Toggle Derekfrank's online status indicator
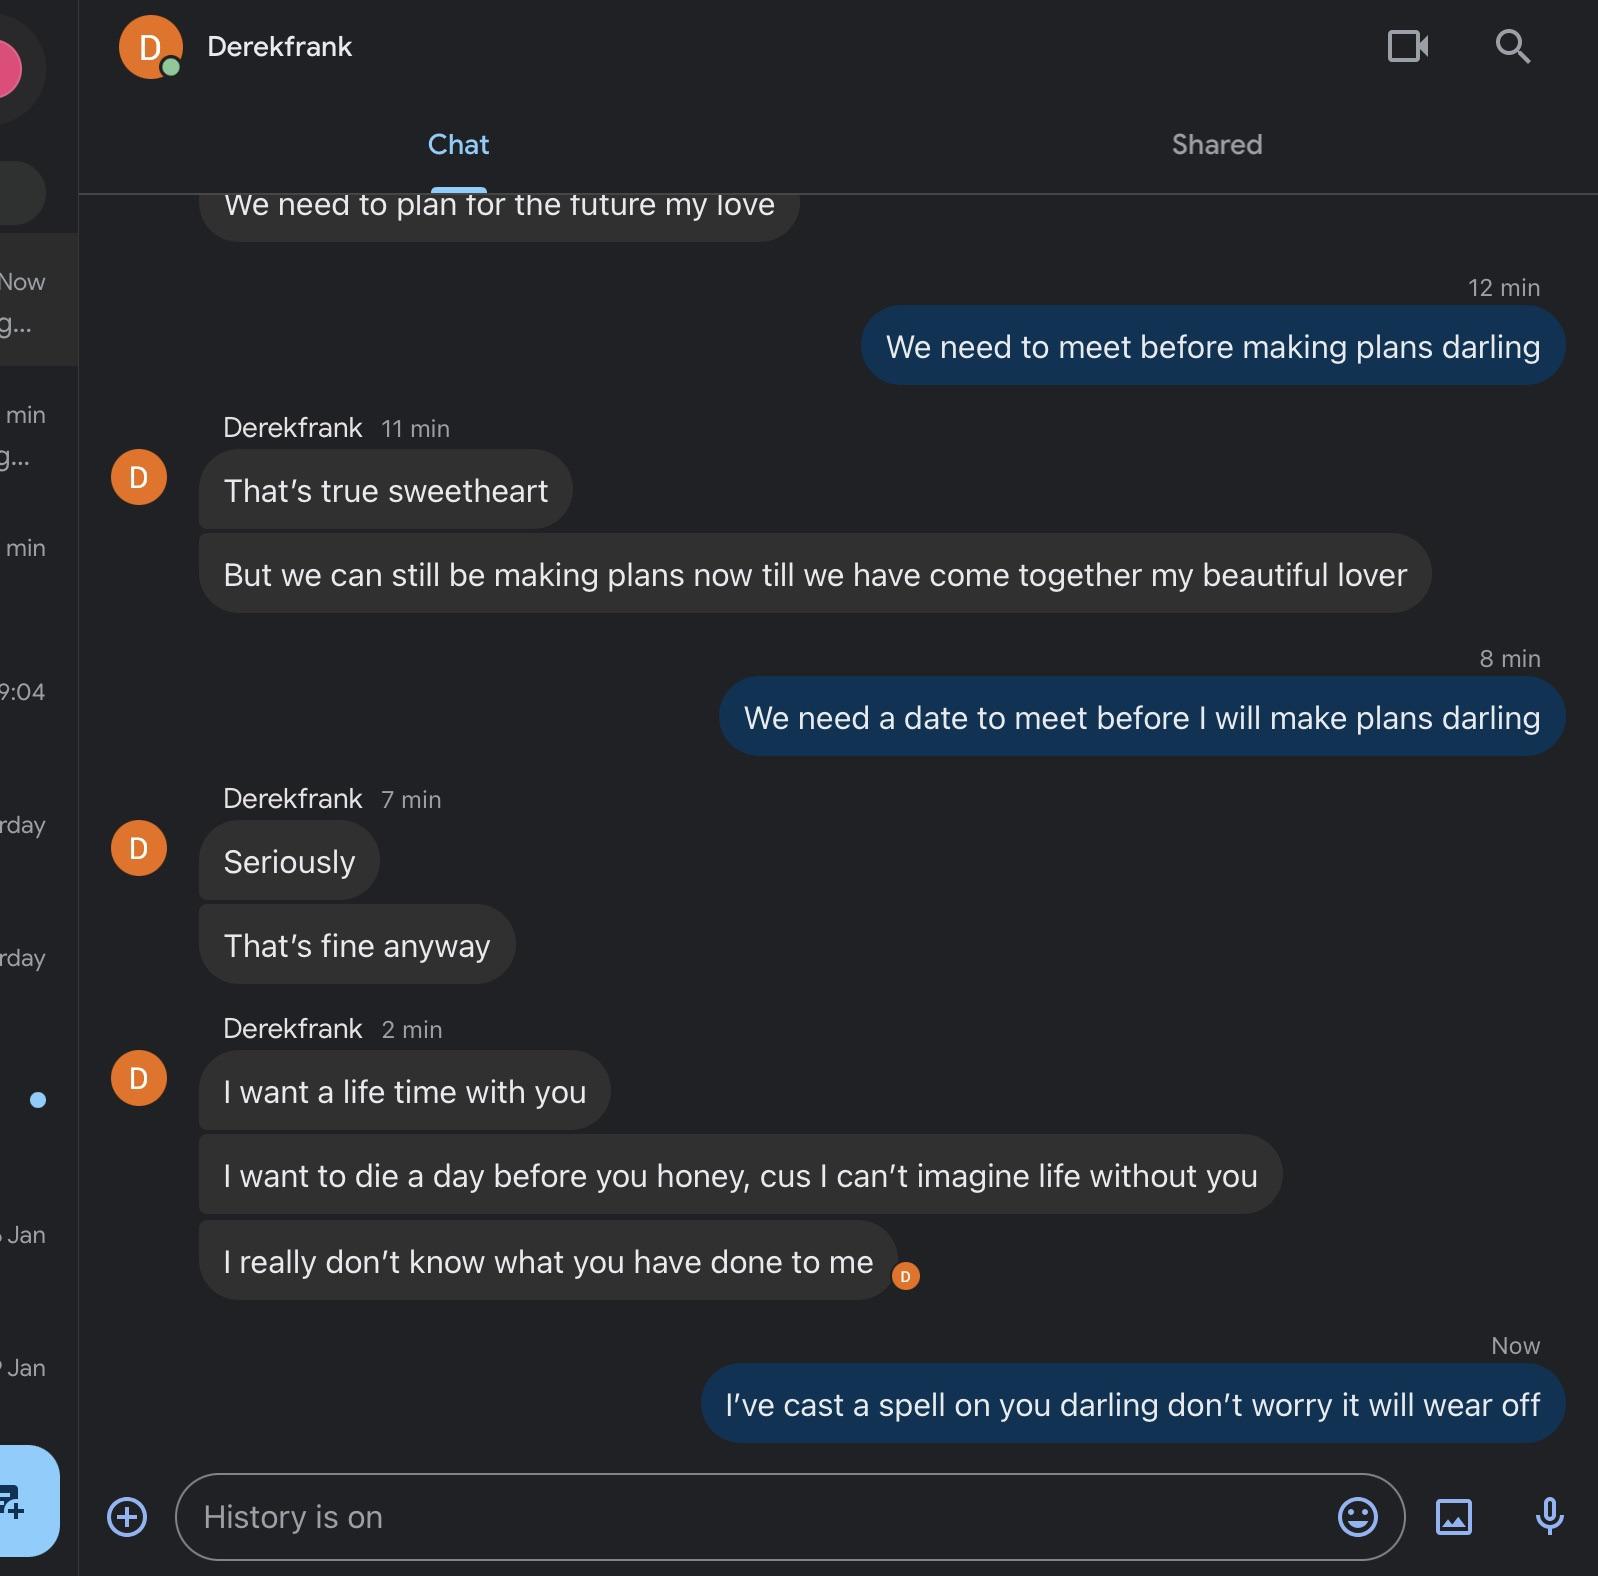This screenshot has width=1598, height=1576. [x=170, y=66]
